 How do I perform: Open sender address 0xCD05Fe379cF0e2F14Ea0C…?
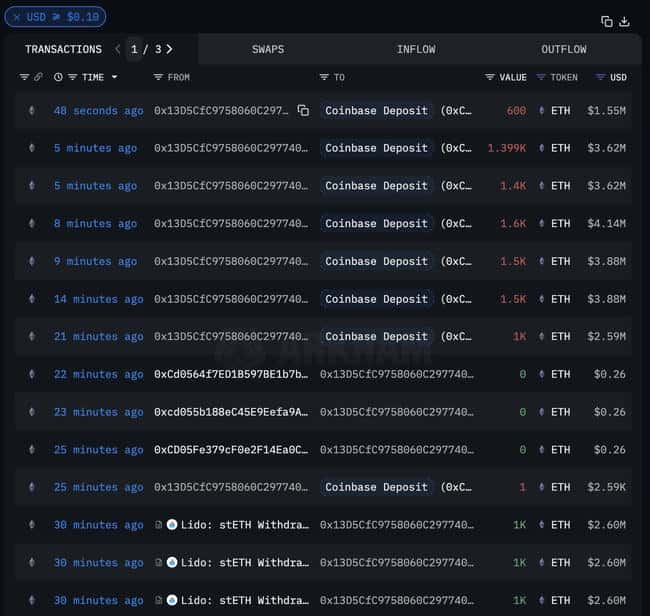click(231, 450)
